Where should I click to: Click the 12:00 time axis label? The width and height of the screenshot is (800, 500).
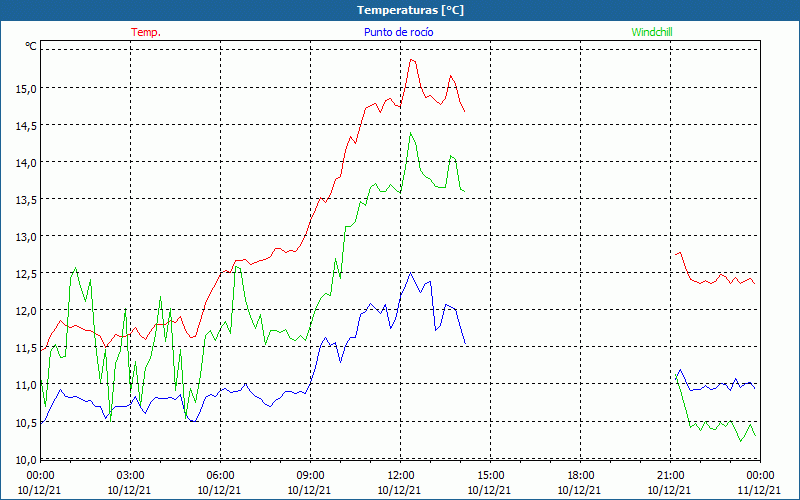(401, 476)
